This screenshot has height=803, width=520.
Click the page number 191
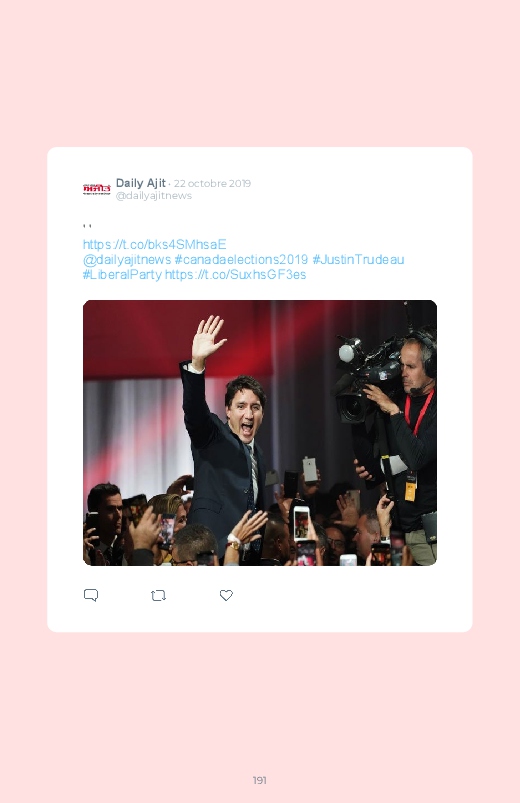pyautogui.click(x=259, y=780)
